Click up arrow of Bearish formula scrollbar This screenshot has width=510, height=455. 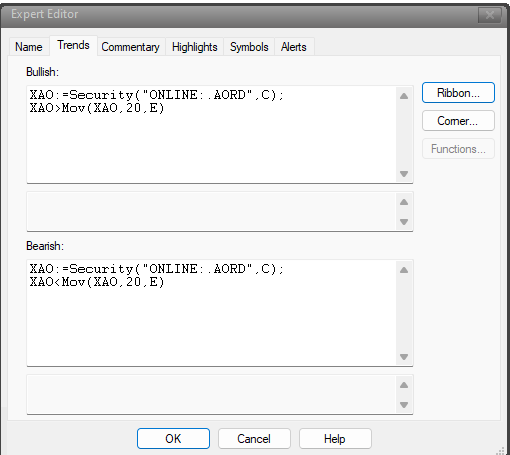click(404, 270)
